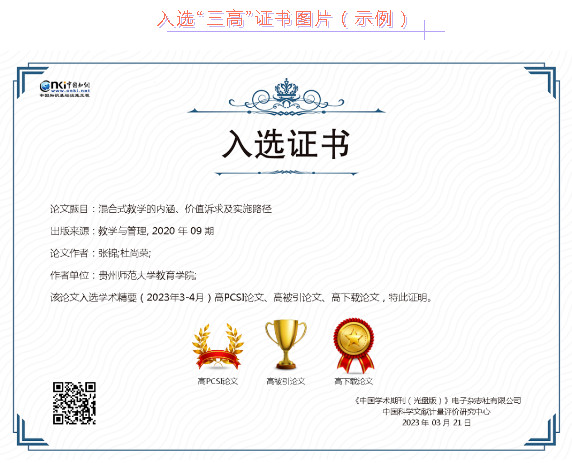Click the gold medal with red ribbon
The width and height of the screenshot is (572, 463).
(353, 345)
